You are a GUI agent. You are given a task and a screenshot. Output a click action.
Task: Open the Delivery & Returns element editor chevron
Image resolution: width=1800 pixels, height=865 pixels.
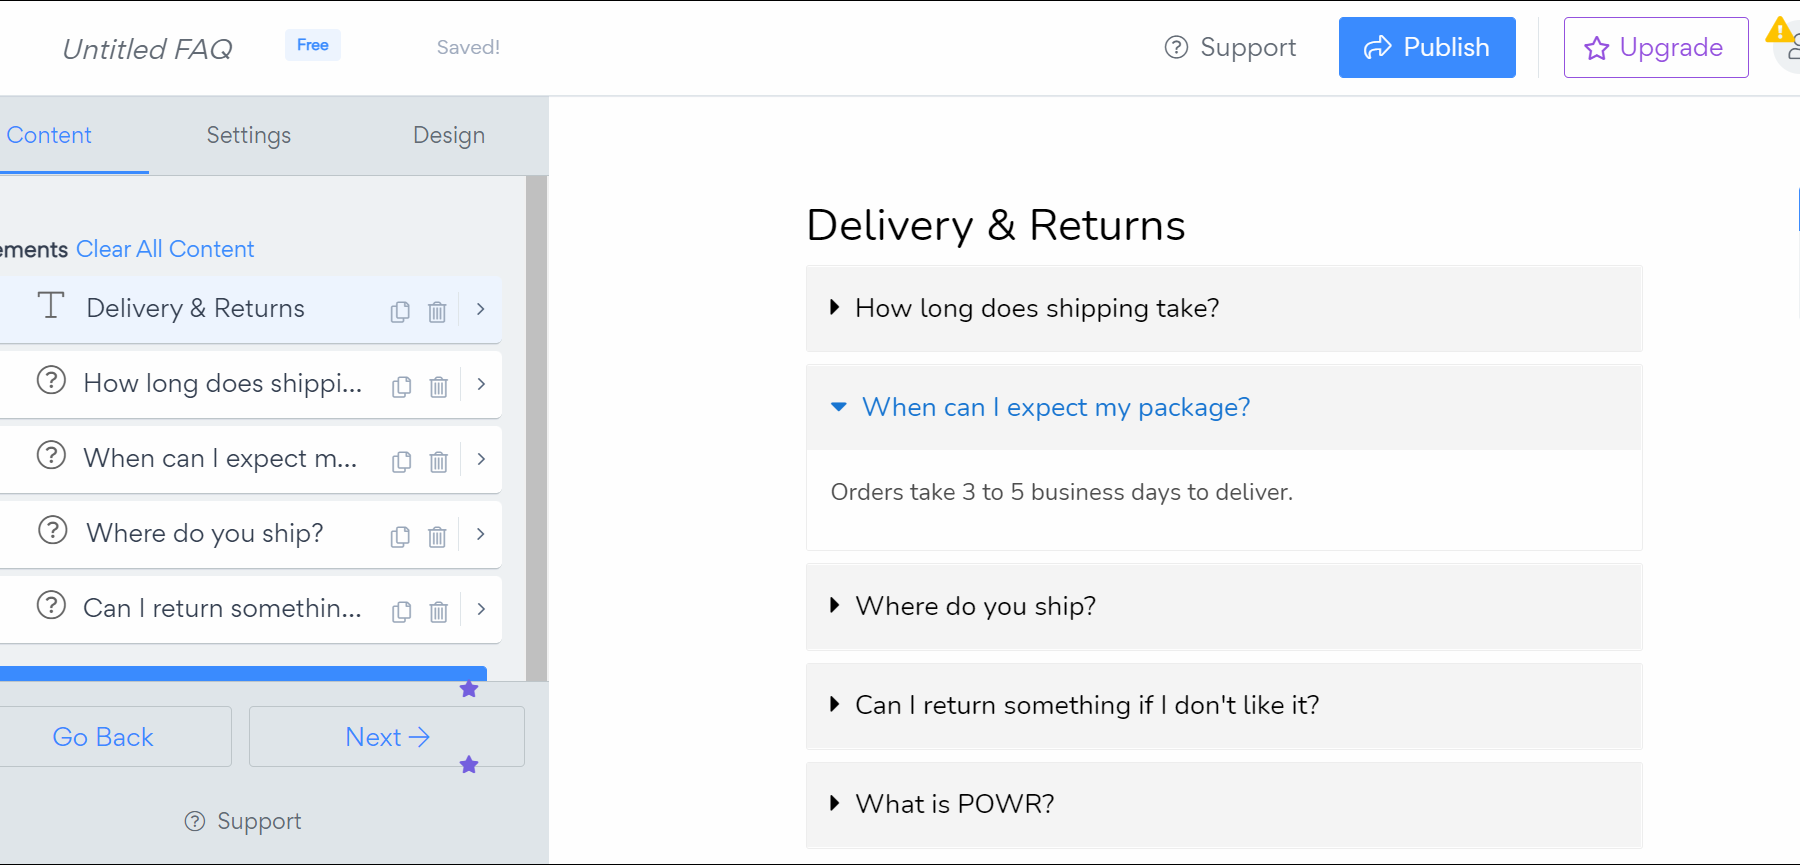point(481,310)
